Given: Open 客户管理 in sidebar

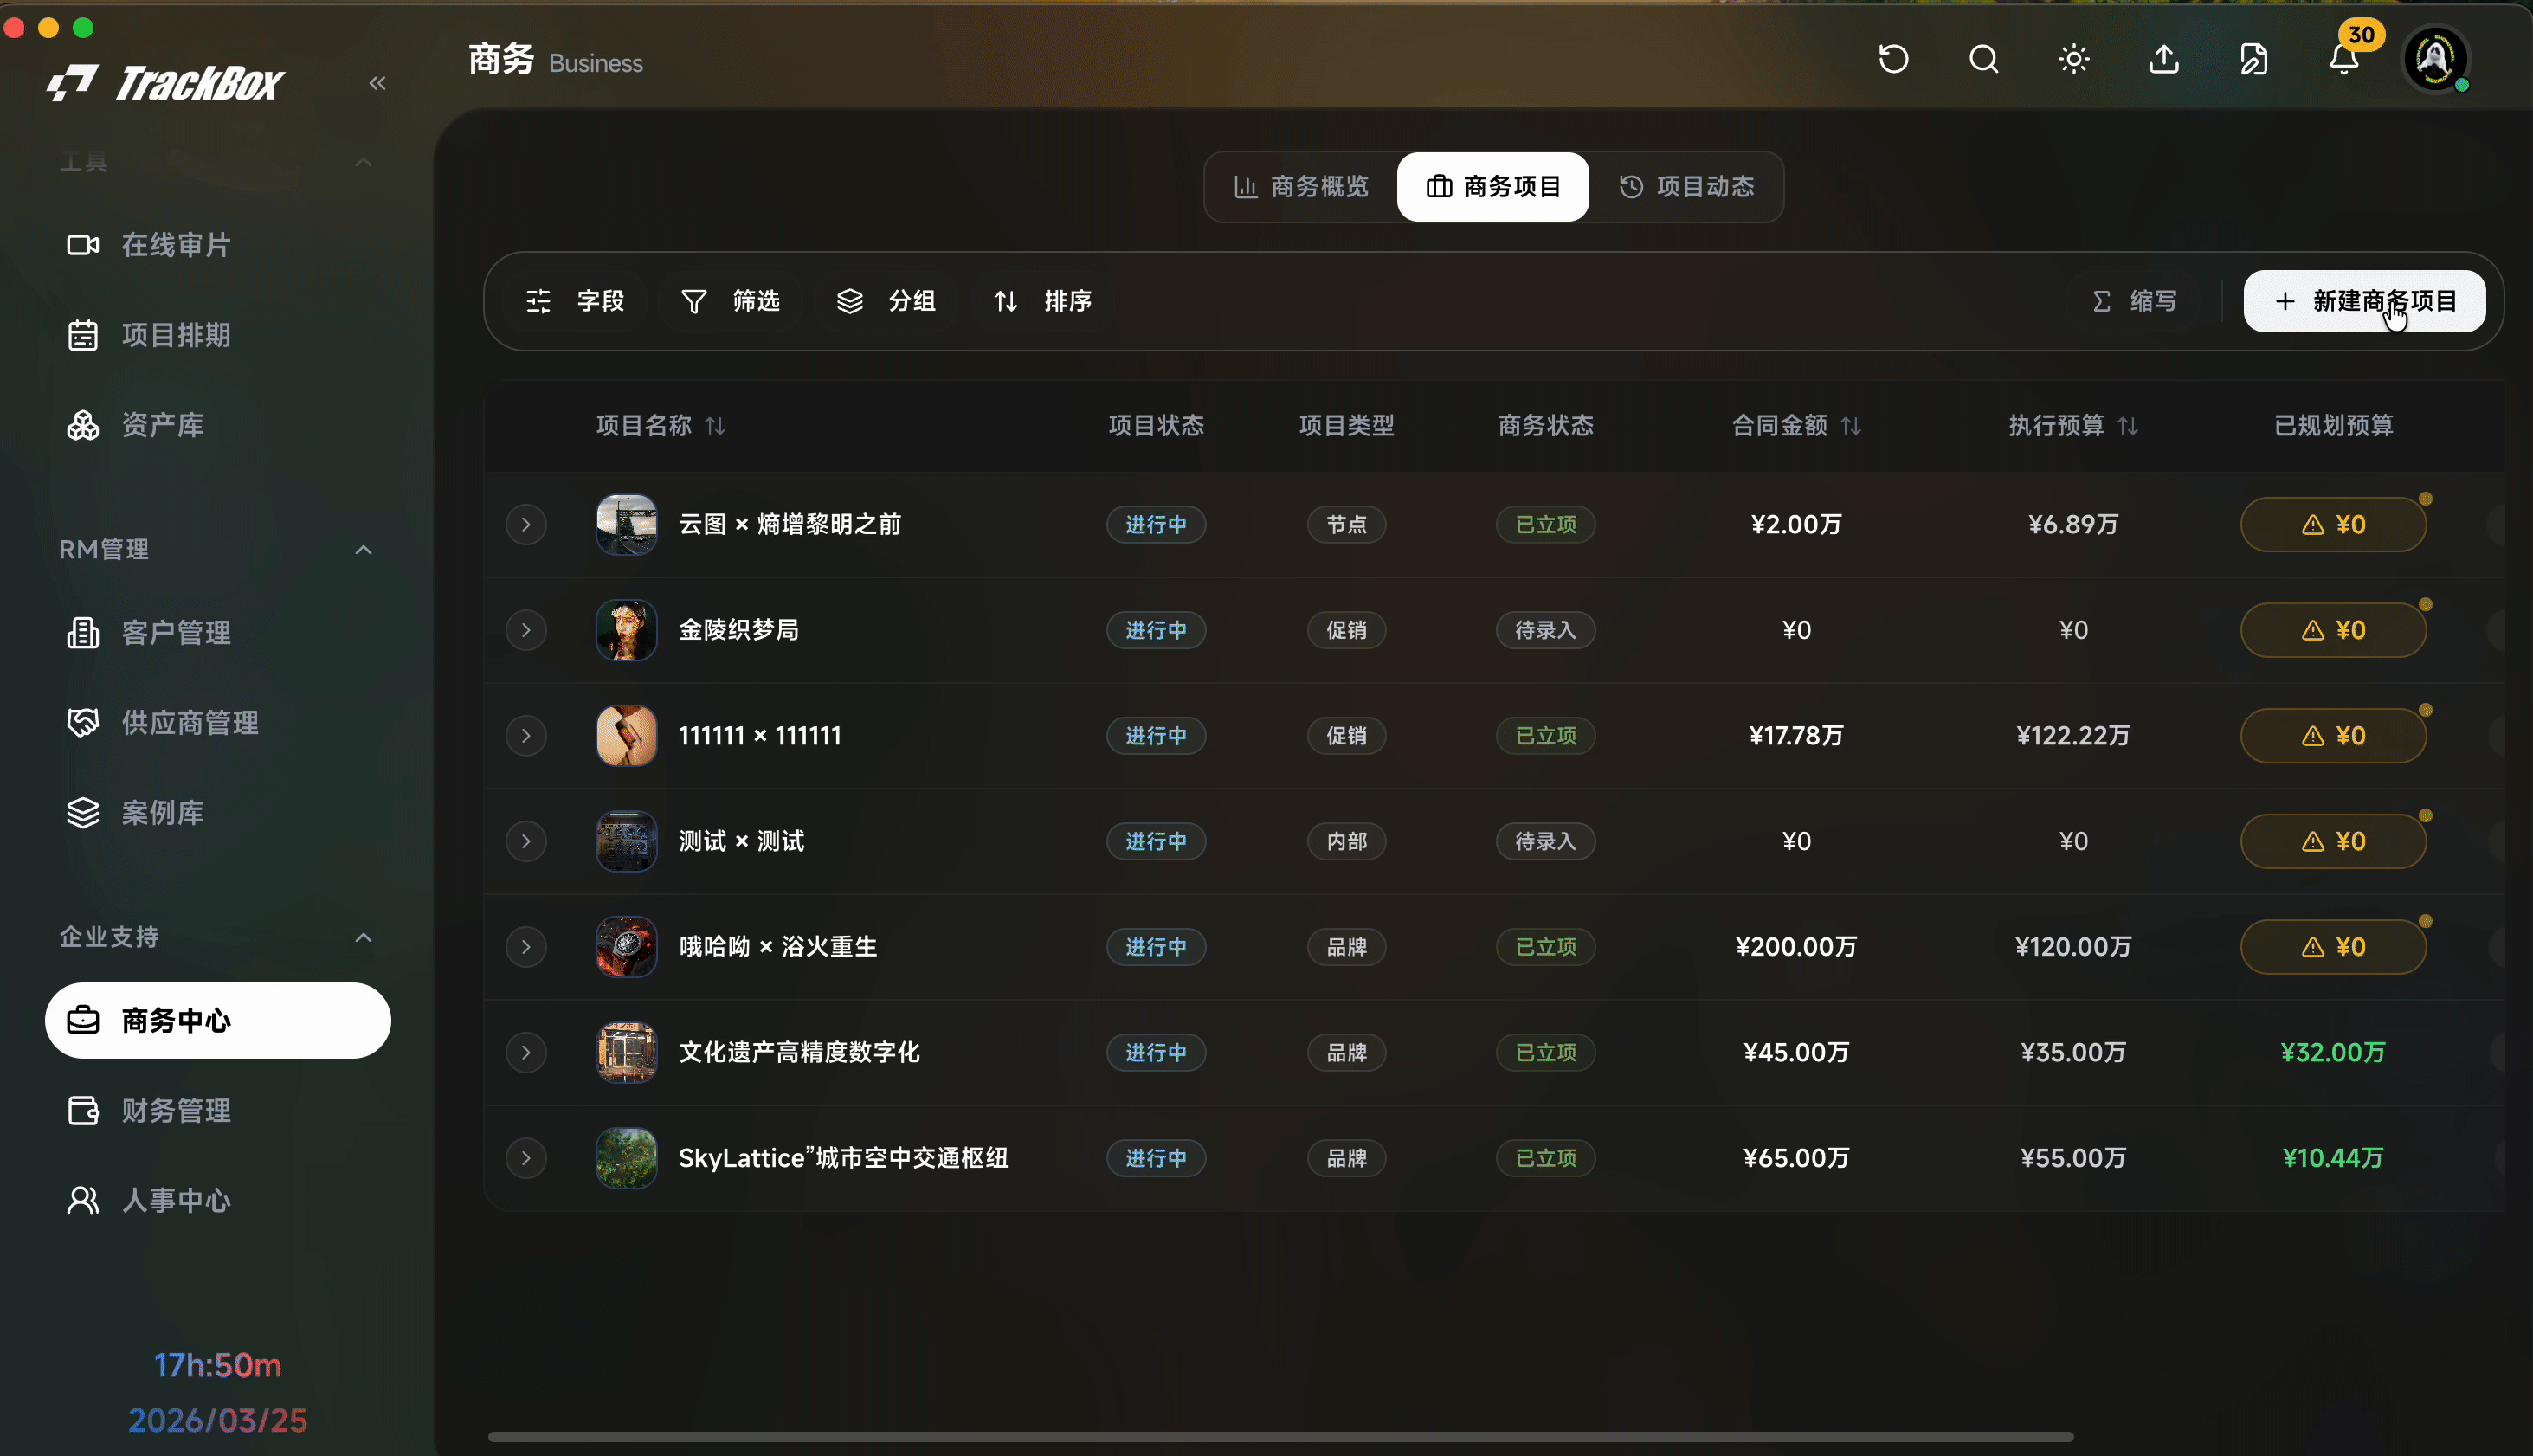Looking at the screenshot, I should [218, 633].
